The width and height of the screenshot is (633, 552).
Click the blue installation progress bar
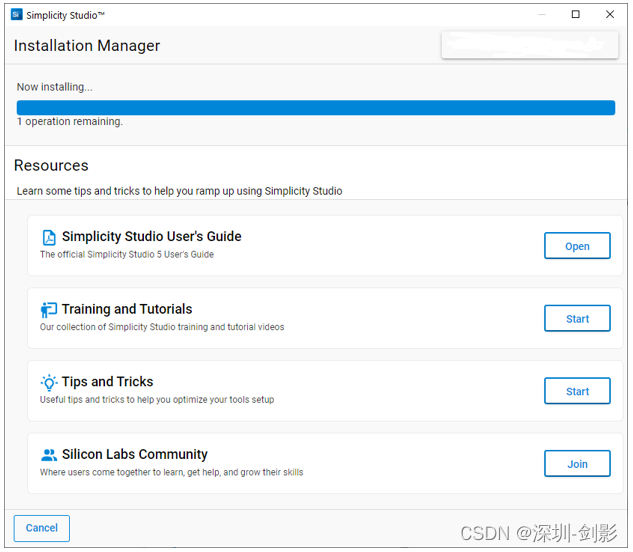coord(316,108)
